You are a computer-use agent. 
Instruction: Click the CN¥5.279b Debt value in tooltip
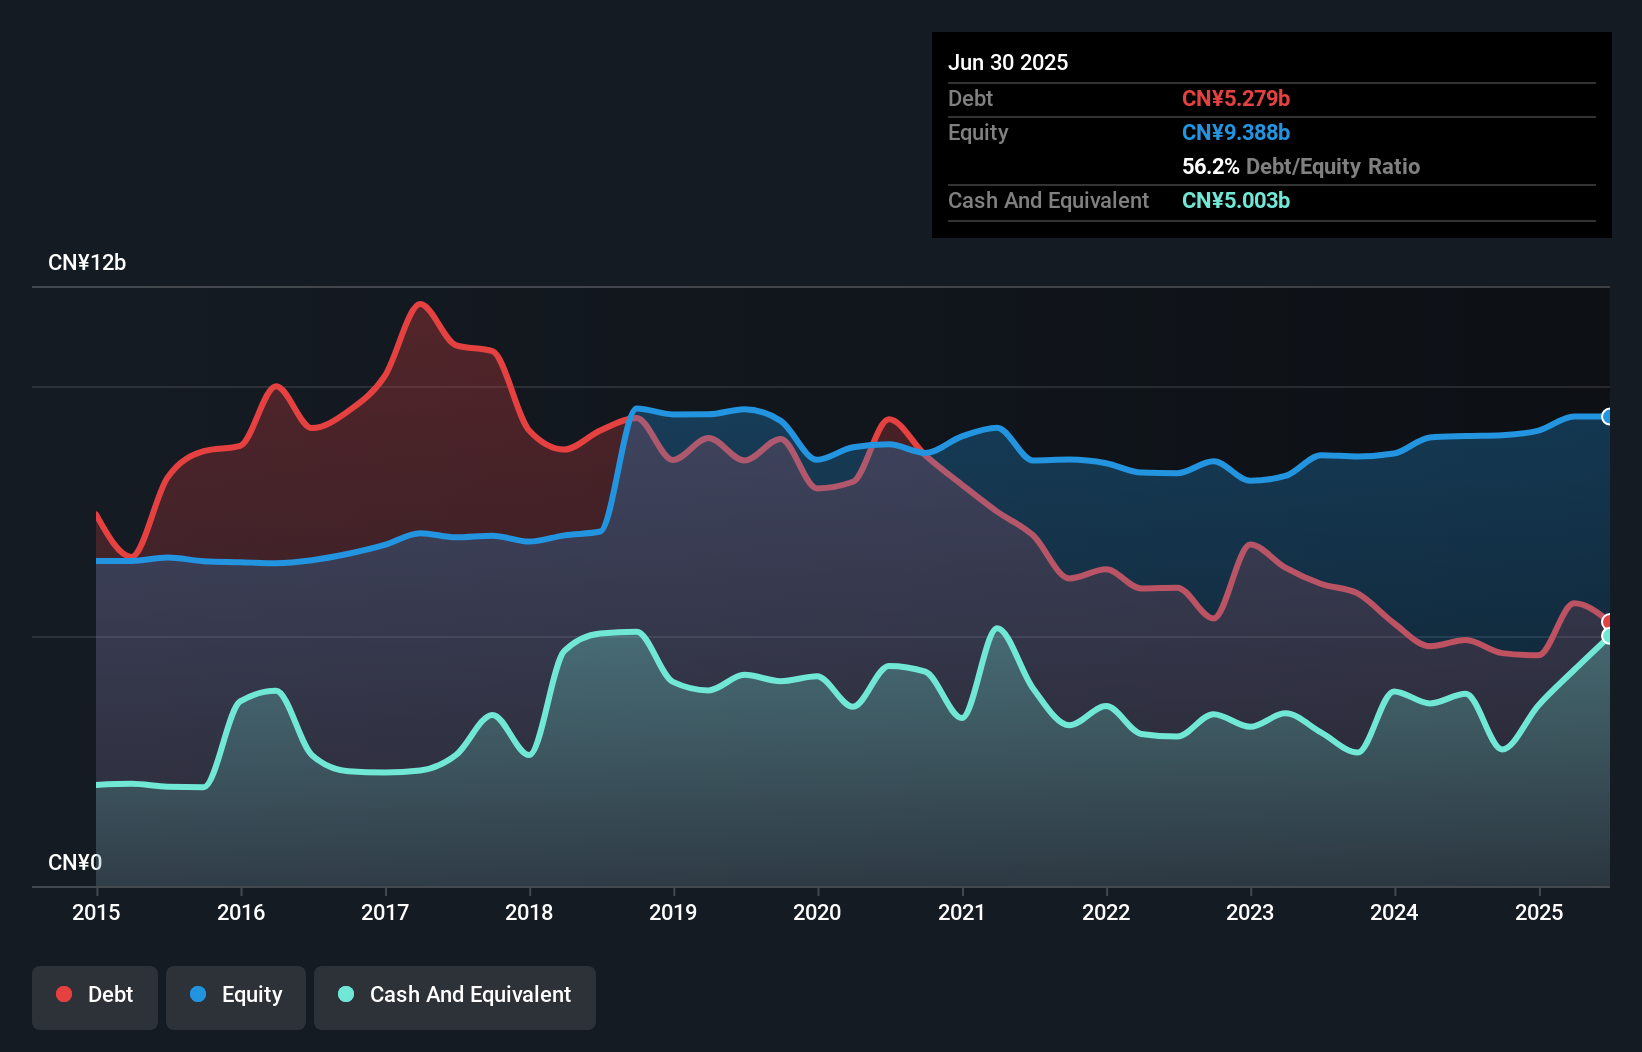[x=1236, y=99]
